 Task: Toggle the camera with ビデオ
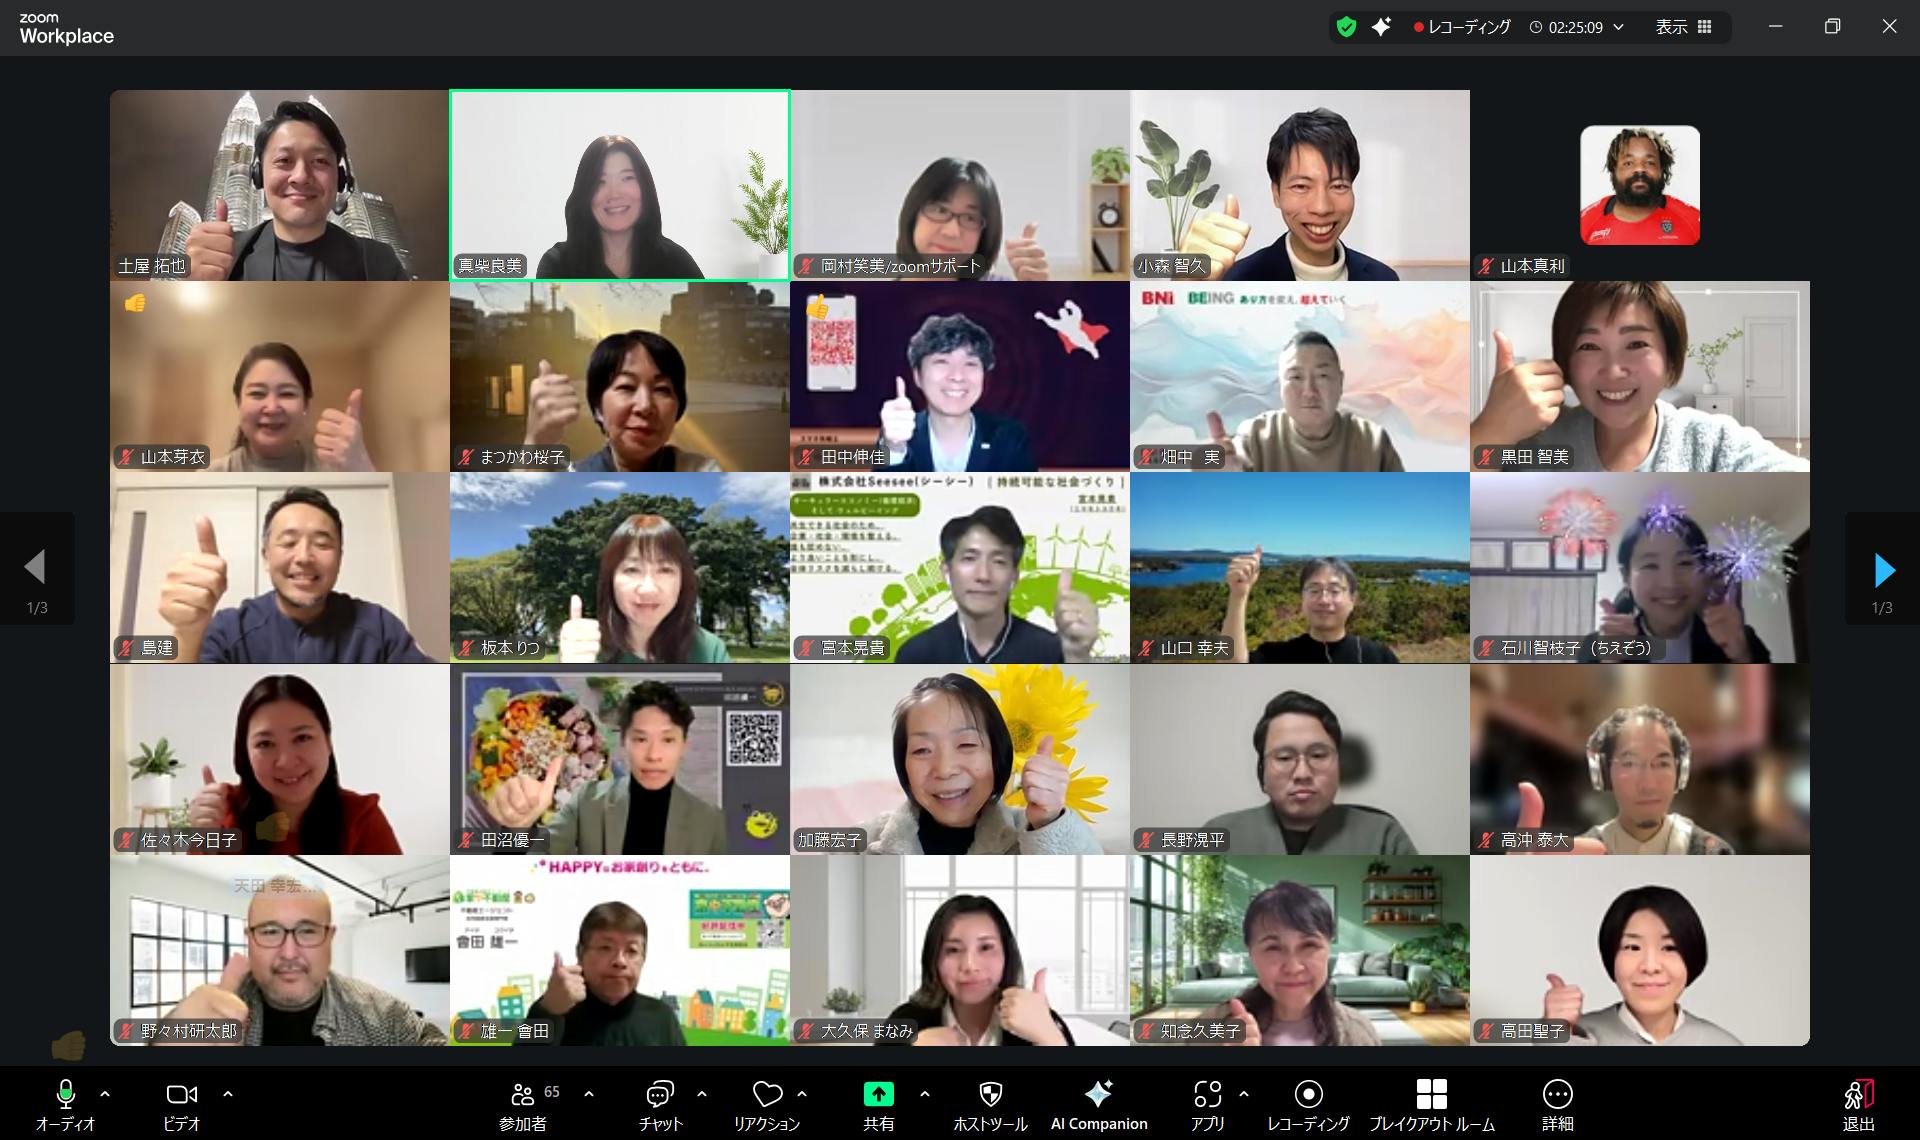click(x=181, y=1095)
